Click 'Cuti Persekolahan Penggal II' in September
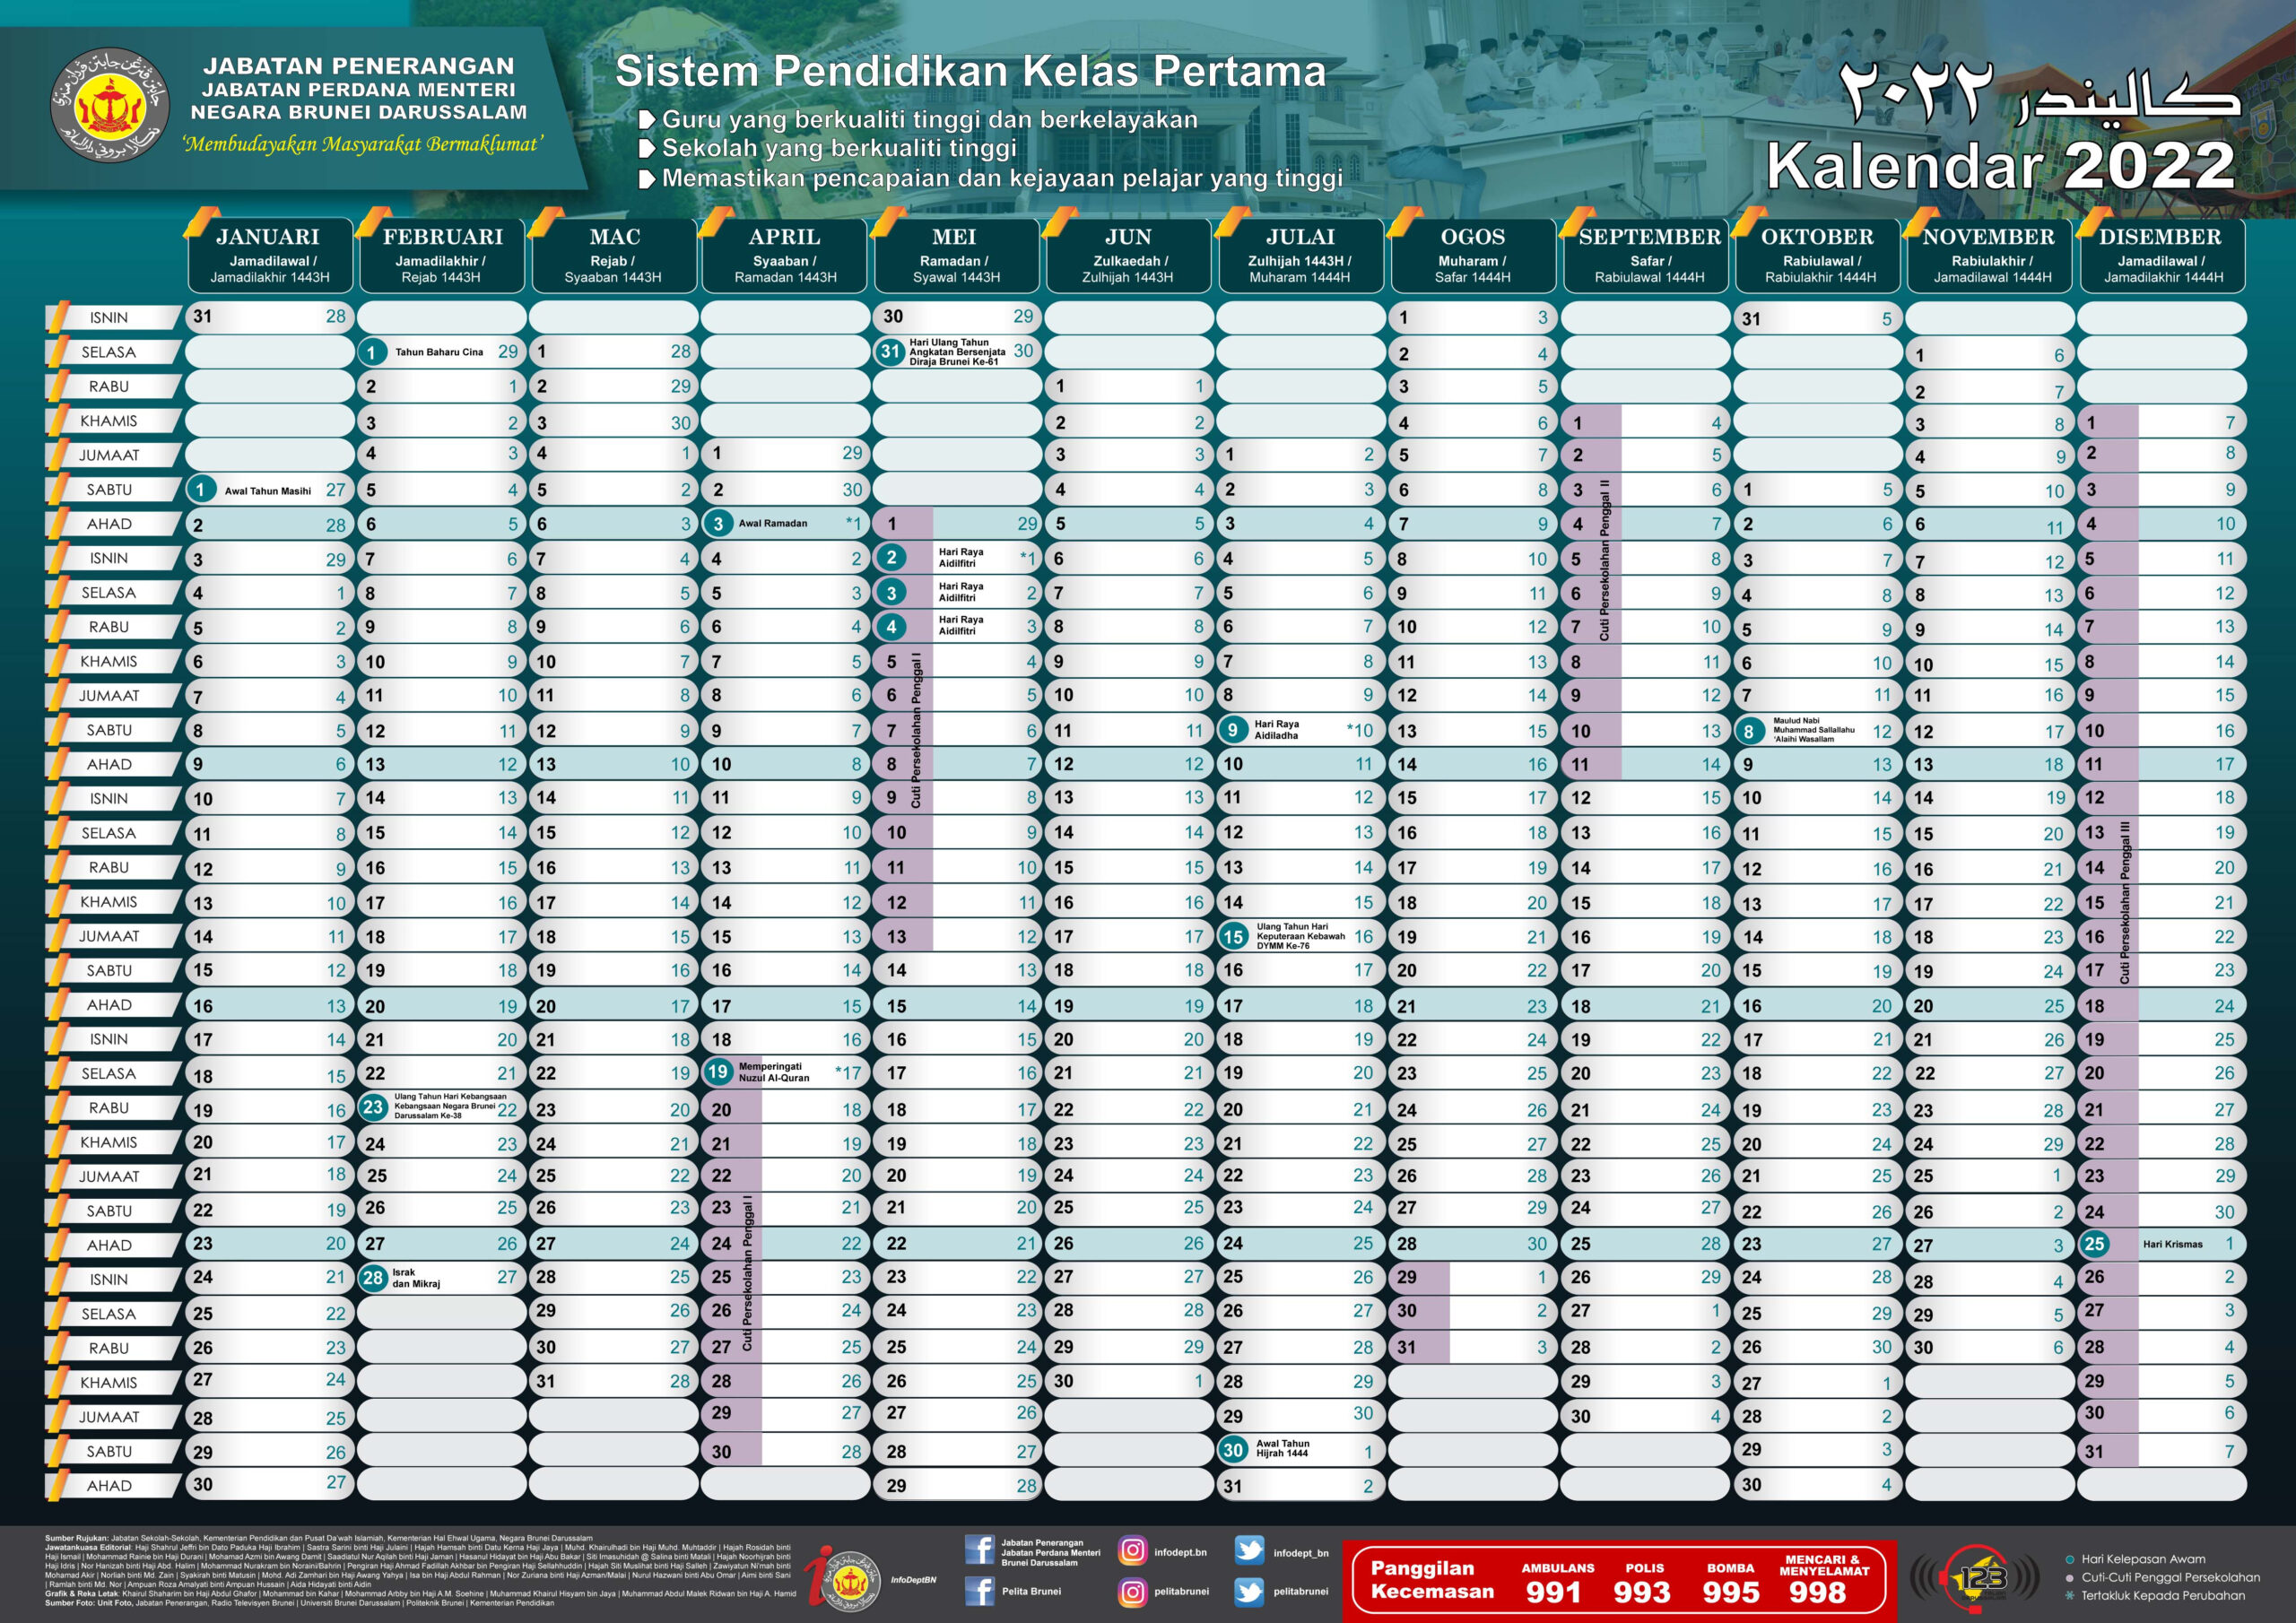 coord(1605,561)
